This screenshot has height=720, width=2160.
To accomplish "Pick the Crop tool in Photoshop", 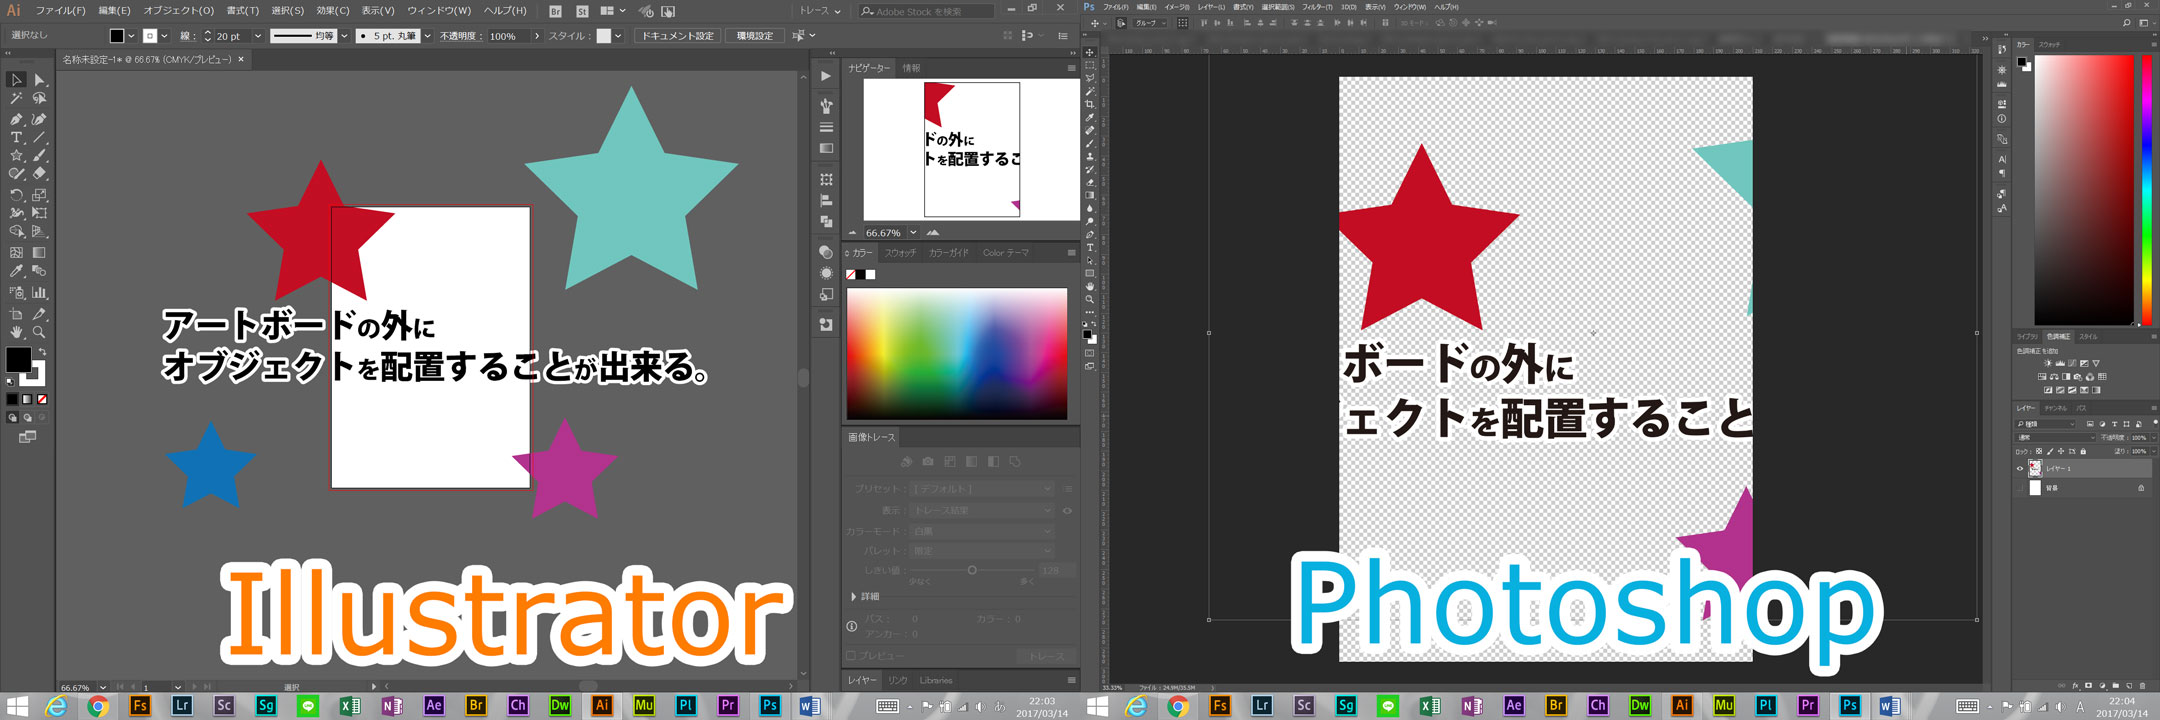I will (1090, 104).
